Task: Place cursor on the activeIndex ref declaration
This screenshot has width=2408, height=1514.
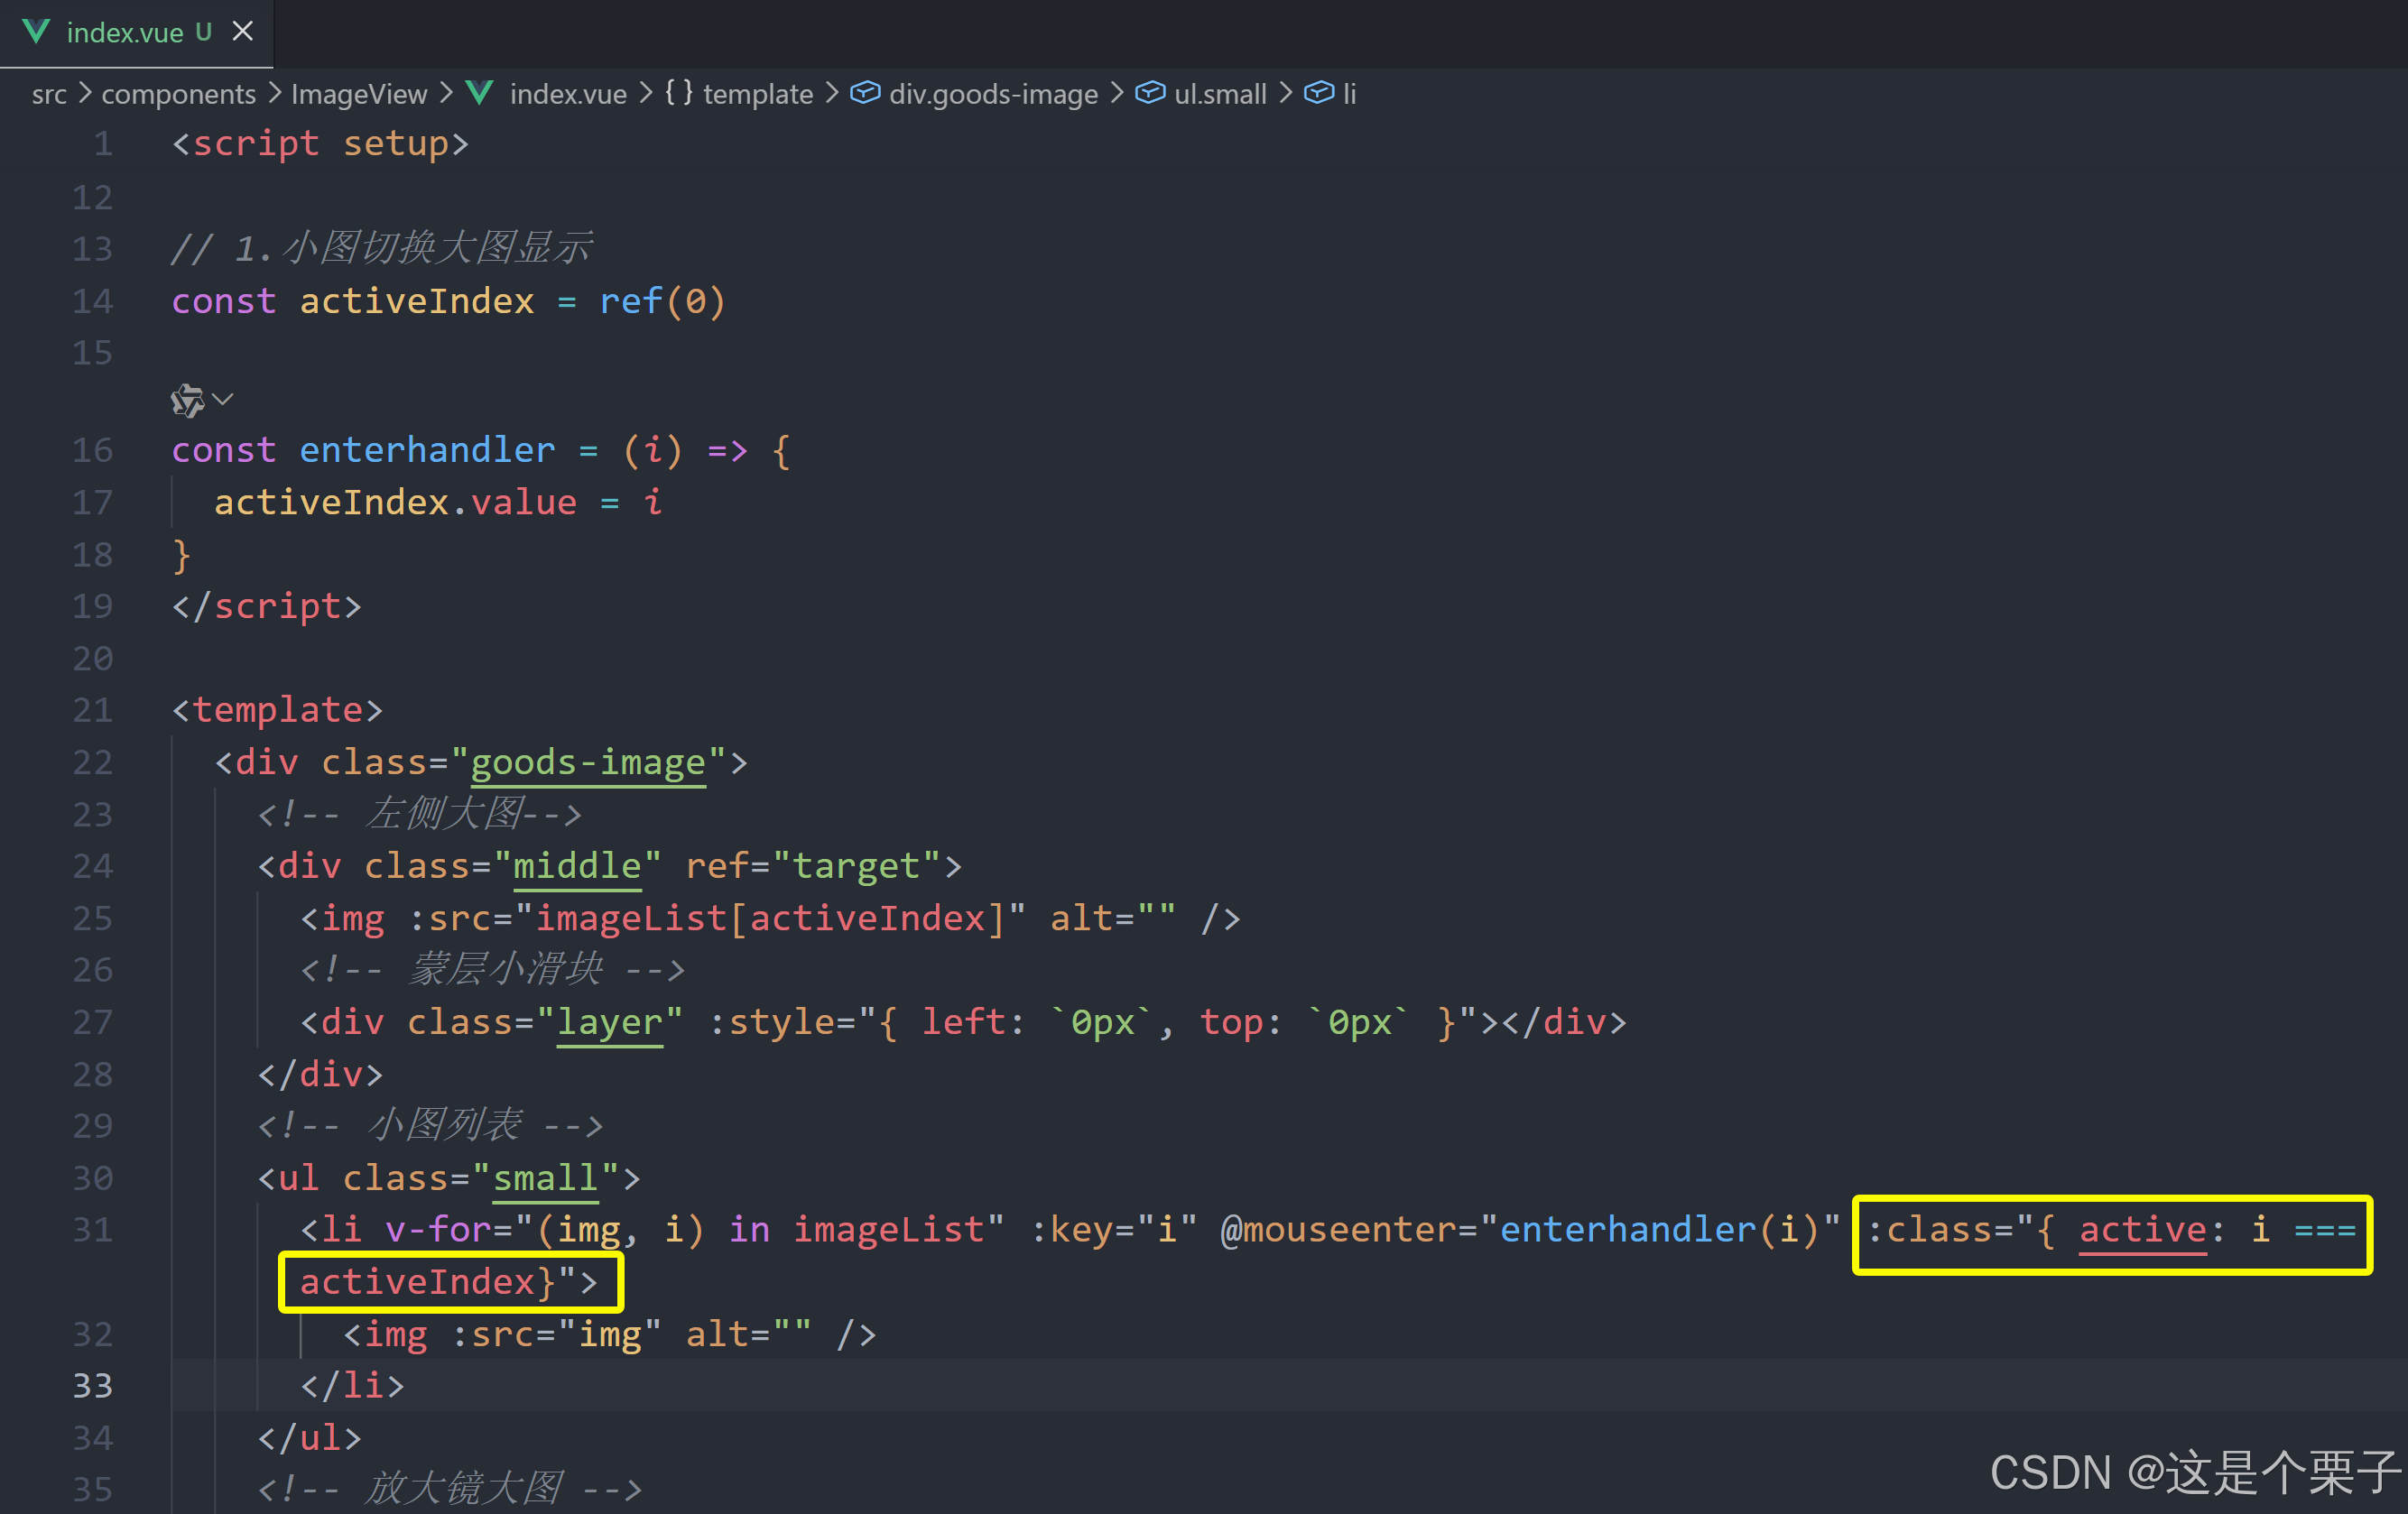Action: coord(416,301)
